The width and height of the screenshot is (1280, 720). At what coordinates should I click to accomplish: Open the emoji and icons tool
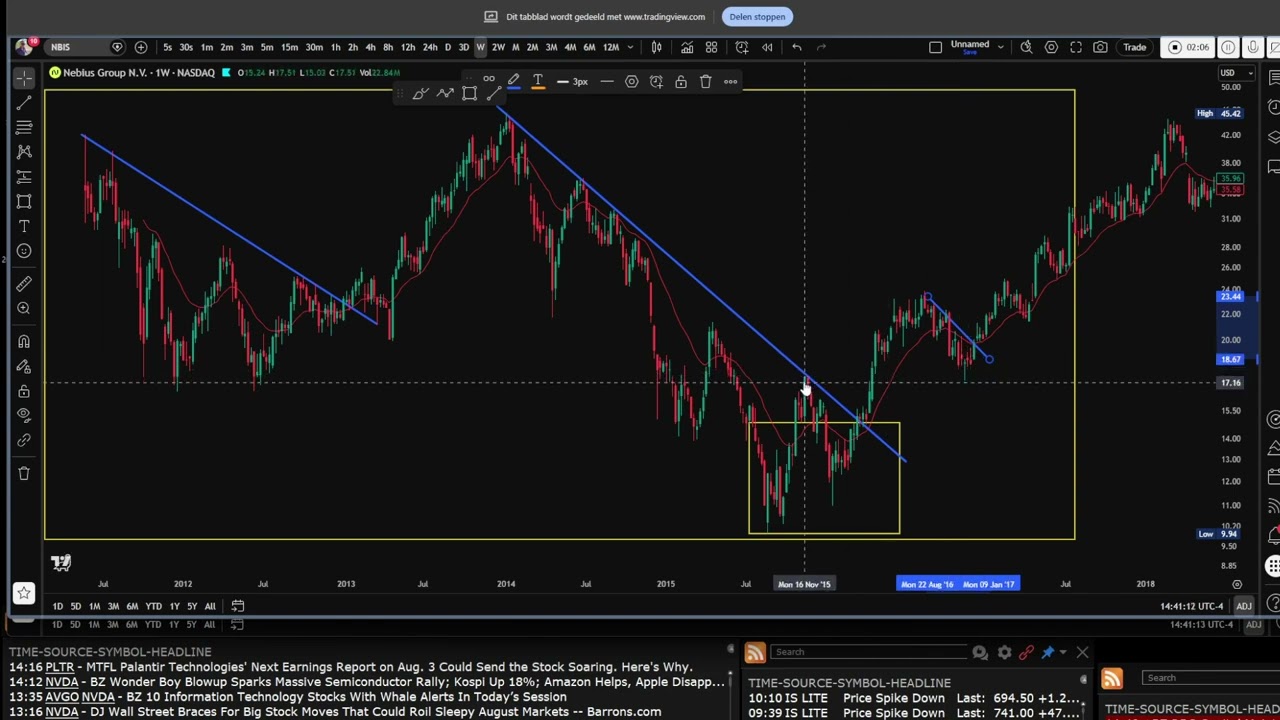[24, 251]
